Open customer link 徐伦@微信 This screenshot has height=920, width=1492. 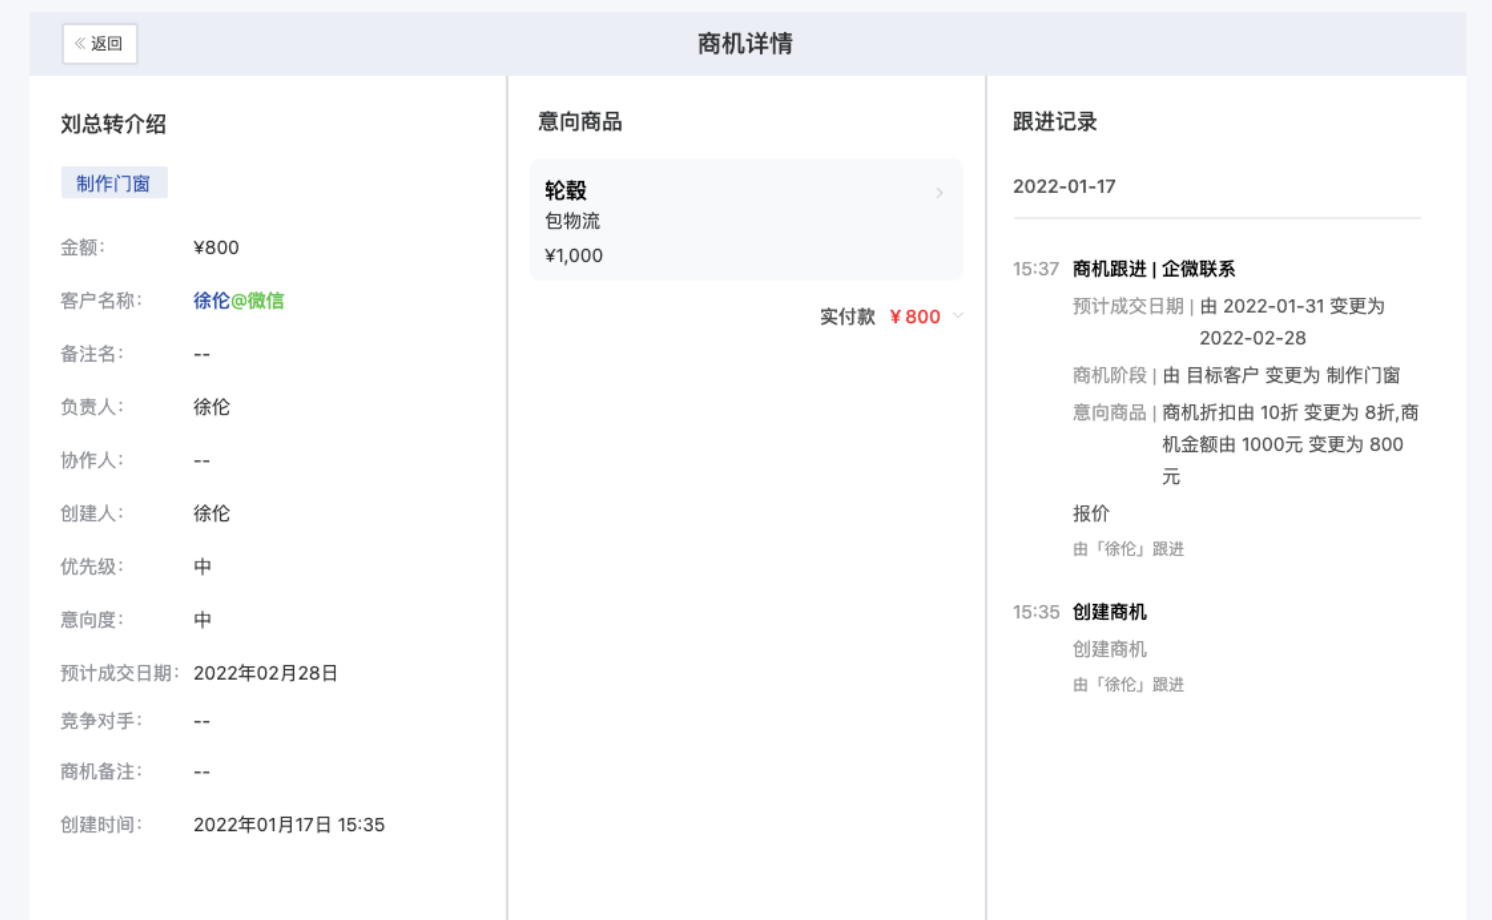(x=238, y=301)
